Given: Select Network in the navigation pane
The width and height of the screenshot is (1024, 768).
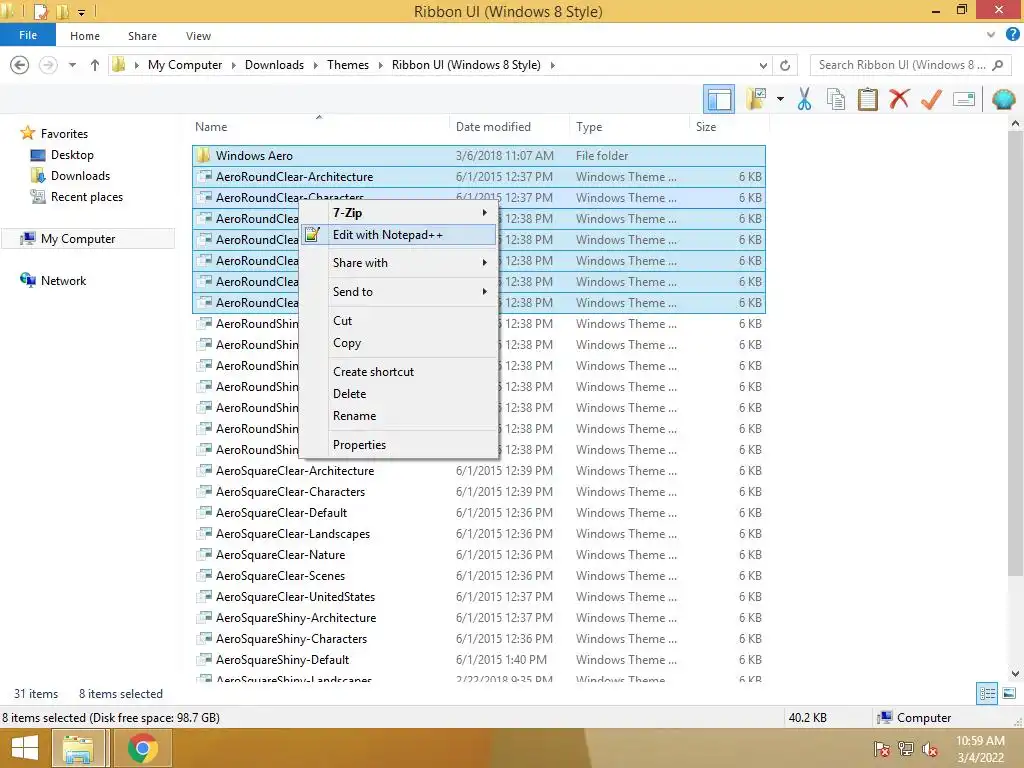Looking at the screenshot, I should (x=63, y=281).
